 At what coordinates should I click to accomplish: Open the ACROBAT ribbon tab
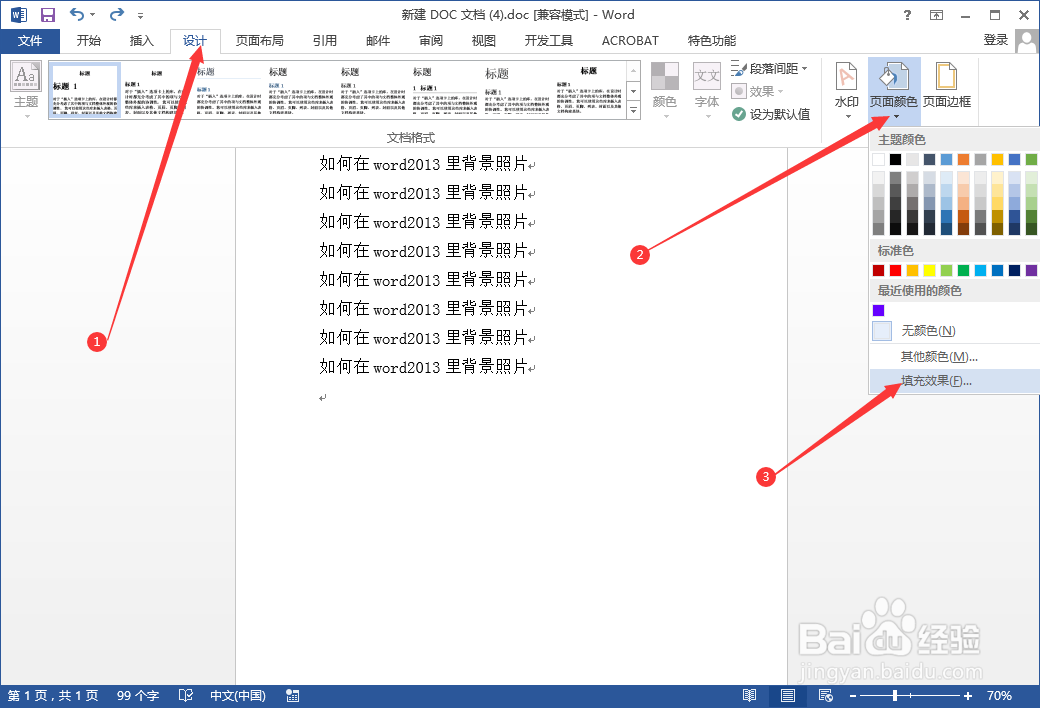(629, 40)
